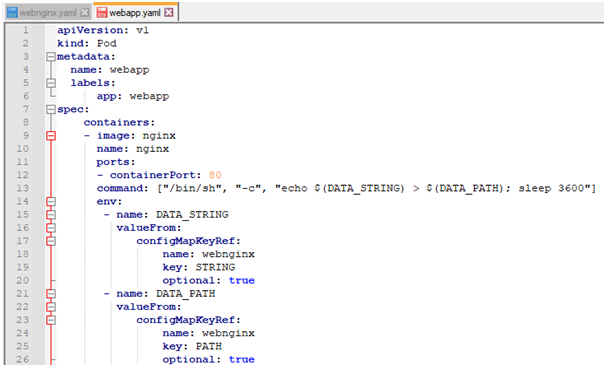The width and height of the screenshot is (606, 367).
Task: Click the containerPort value 80
Action: [x=215, y=175]
